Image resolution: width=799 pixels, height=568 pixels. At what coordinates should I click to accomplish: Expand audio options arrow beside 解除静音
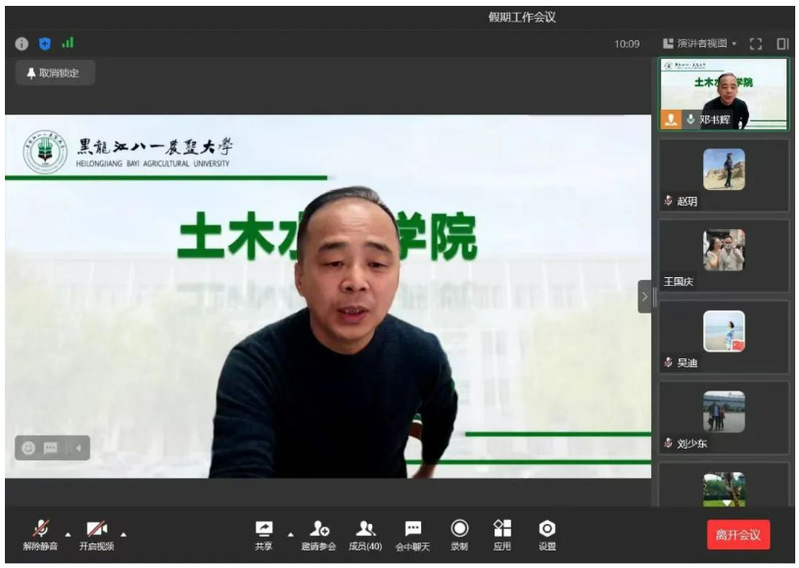(68, 533)
